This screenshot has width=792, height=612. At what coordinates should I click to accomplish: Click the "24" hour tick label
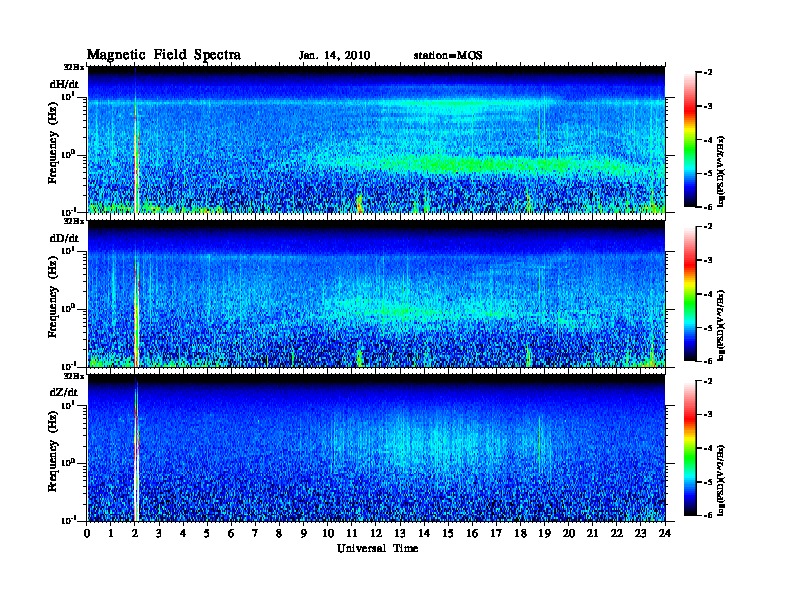coord(665,533)
